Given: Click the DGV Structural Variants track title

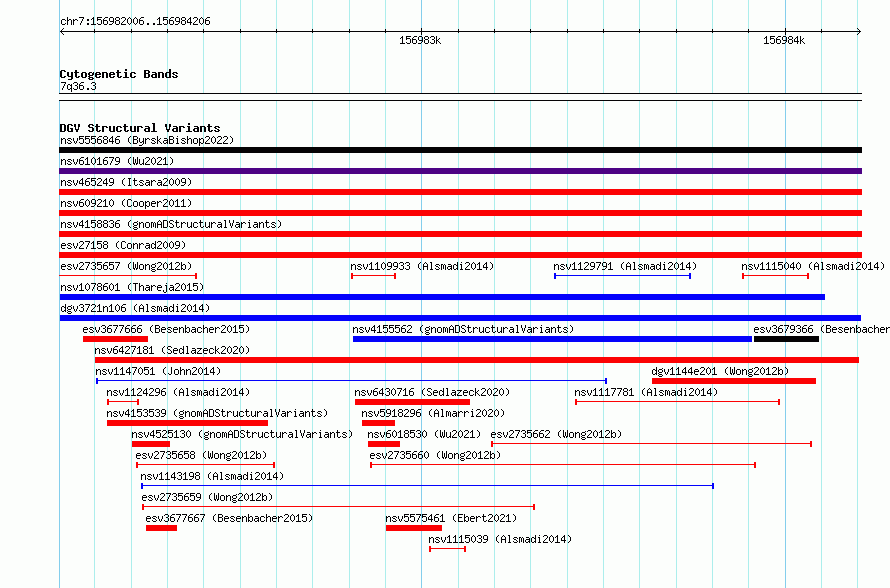Looking at the screenshot, I should tap(140, 128).
